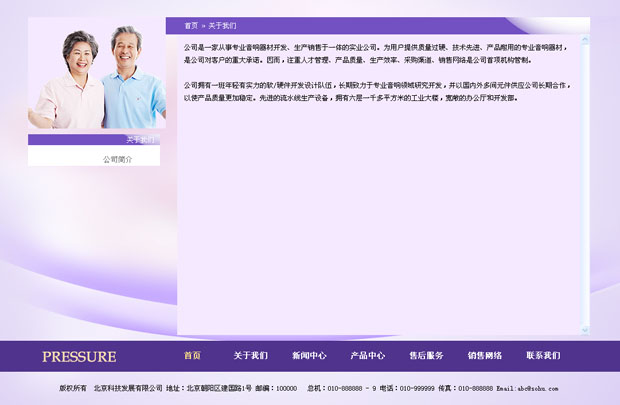Viewport: 620px width, 405px height.
Task: Click the 总机 phone number in footer
Action: 342,388
